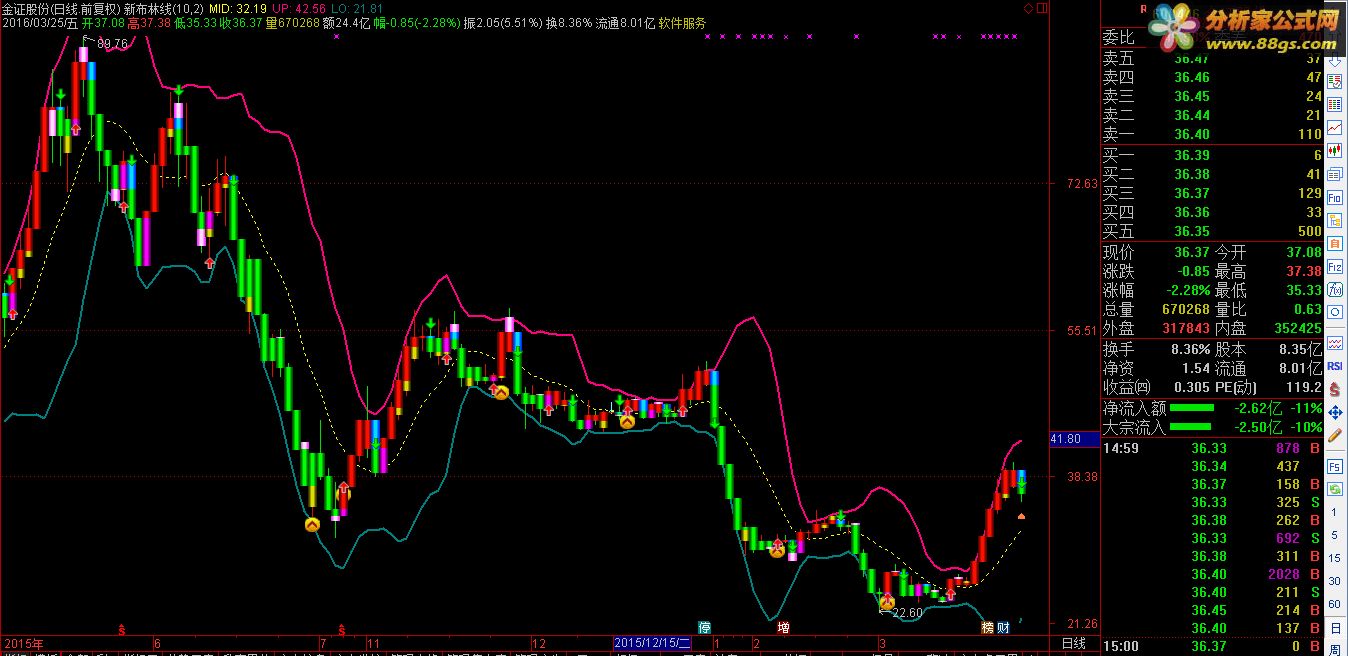Click the F12 trading icon

tap(1334, 267)
